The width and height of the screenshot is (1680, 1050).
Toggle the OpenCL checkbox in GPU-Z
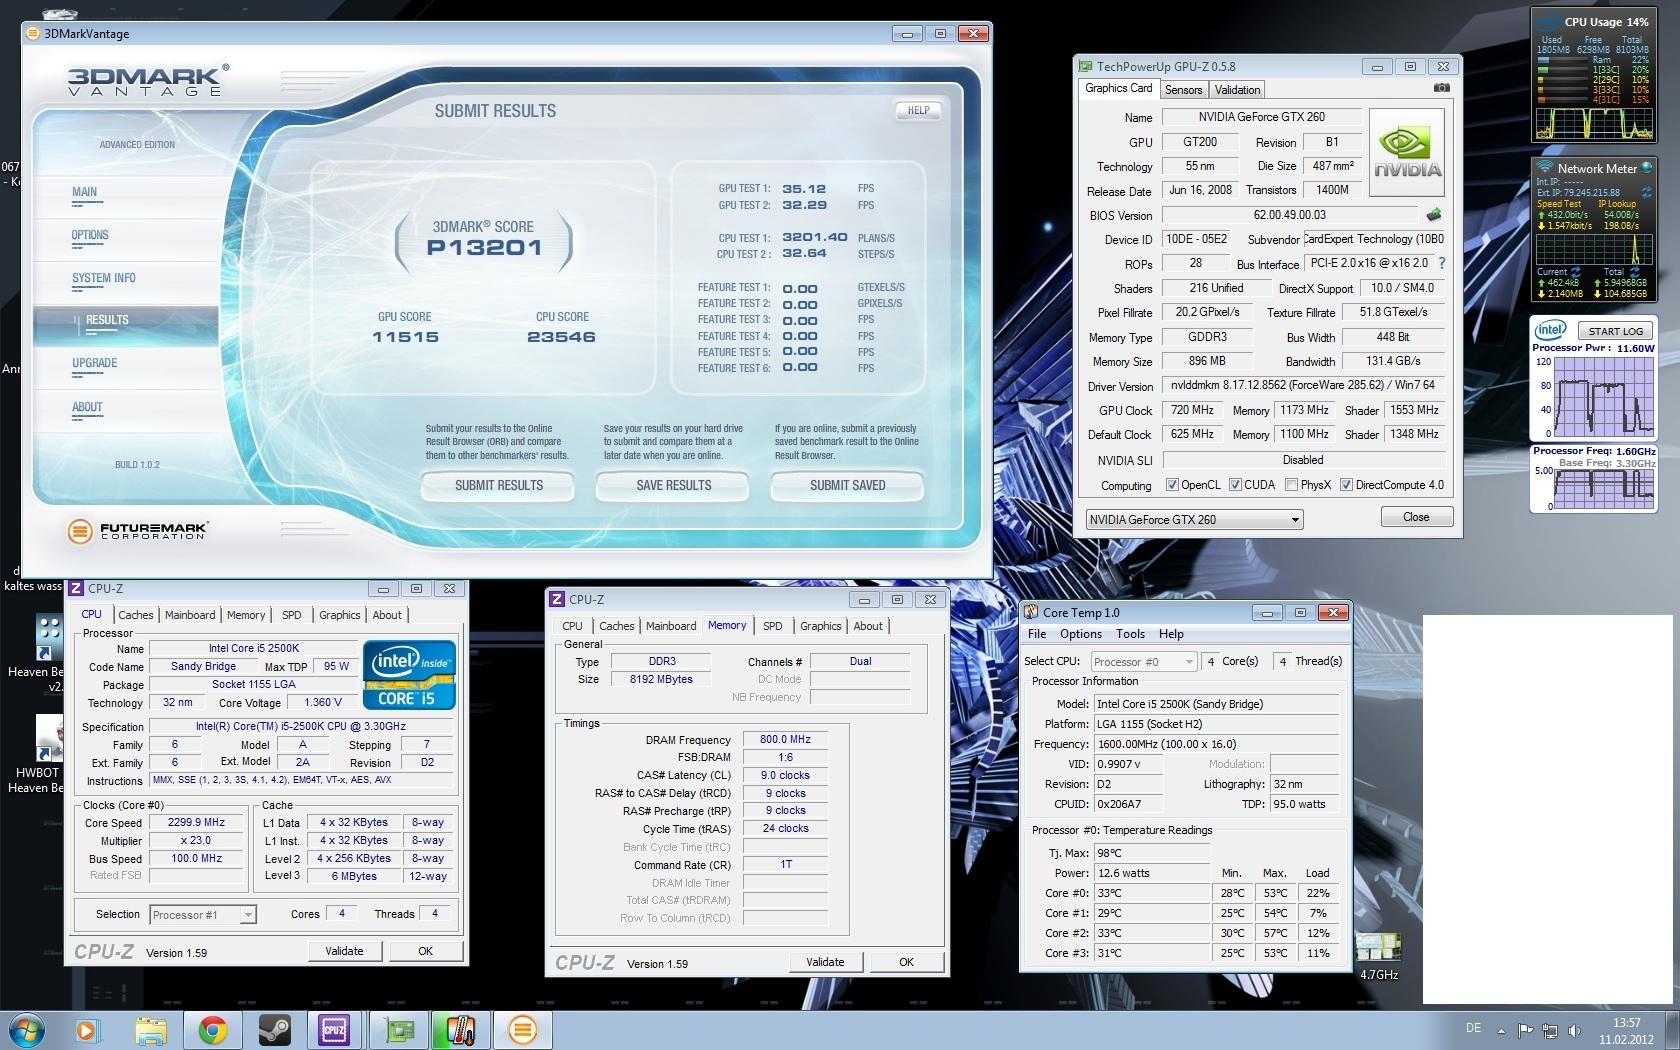[x=1172, y=485]
